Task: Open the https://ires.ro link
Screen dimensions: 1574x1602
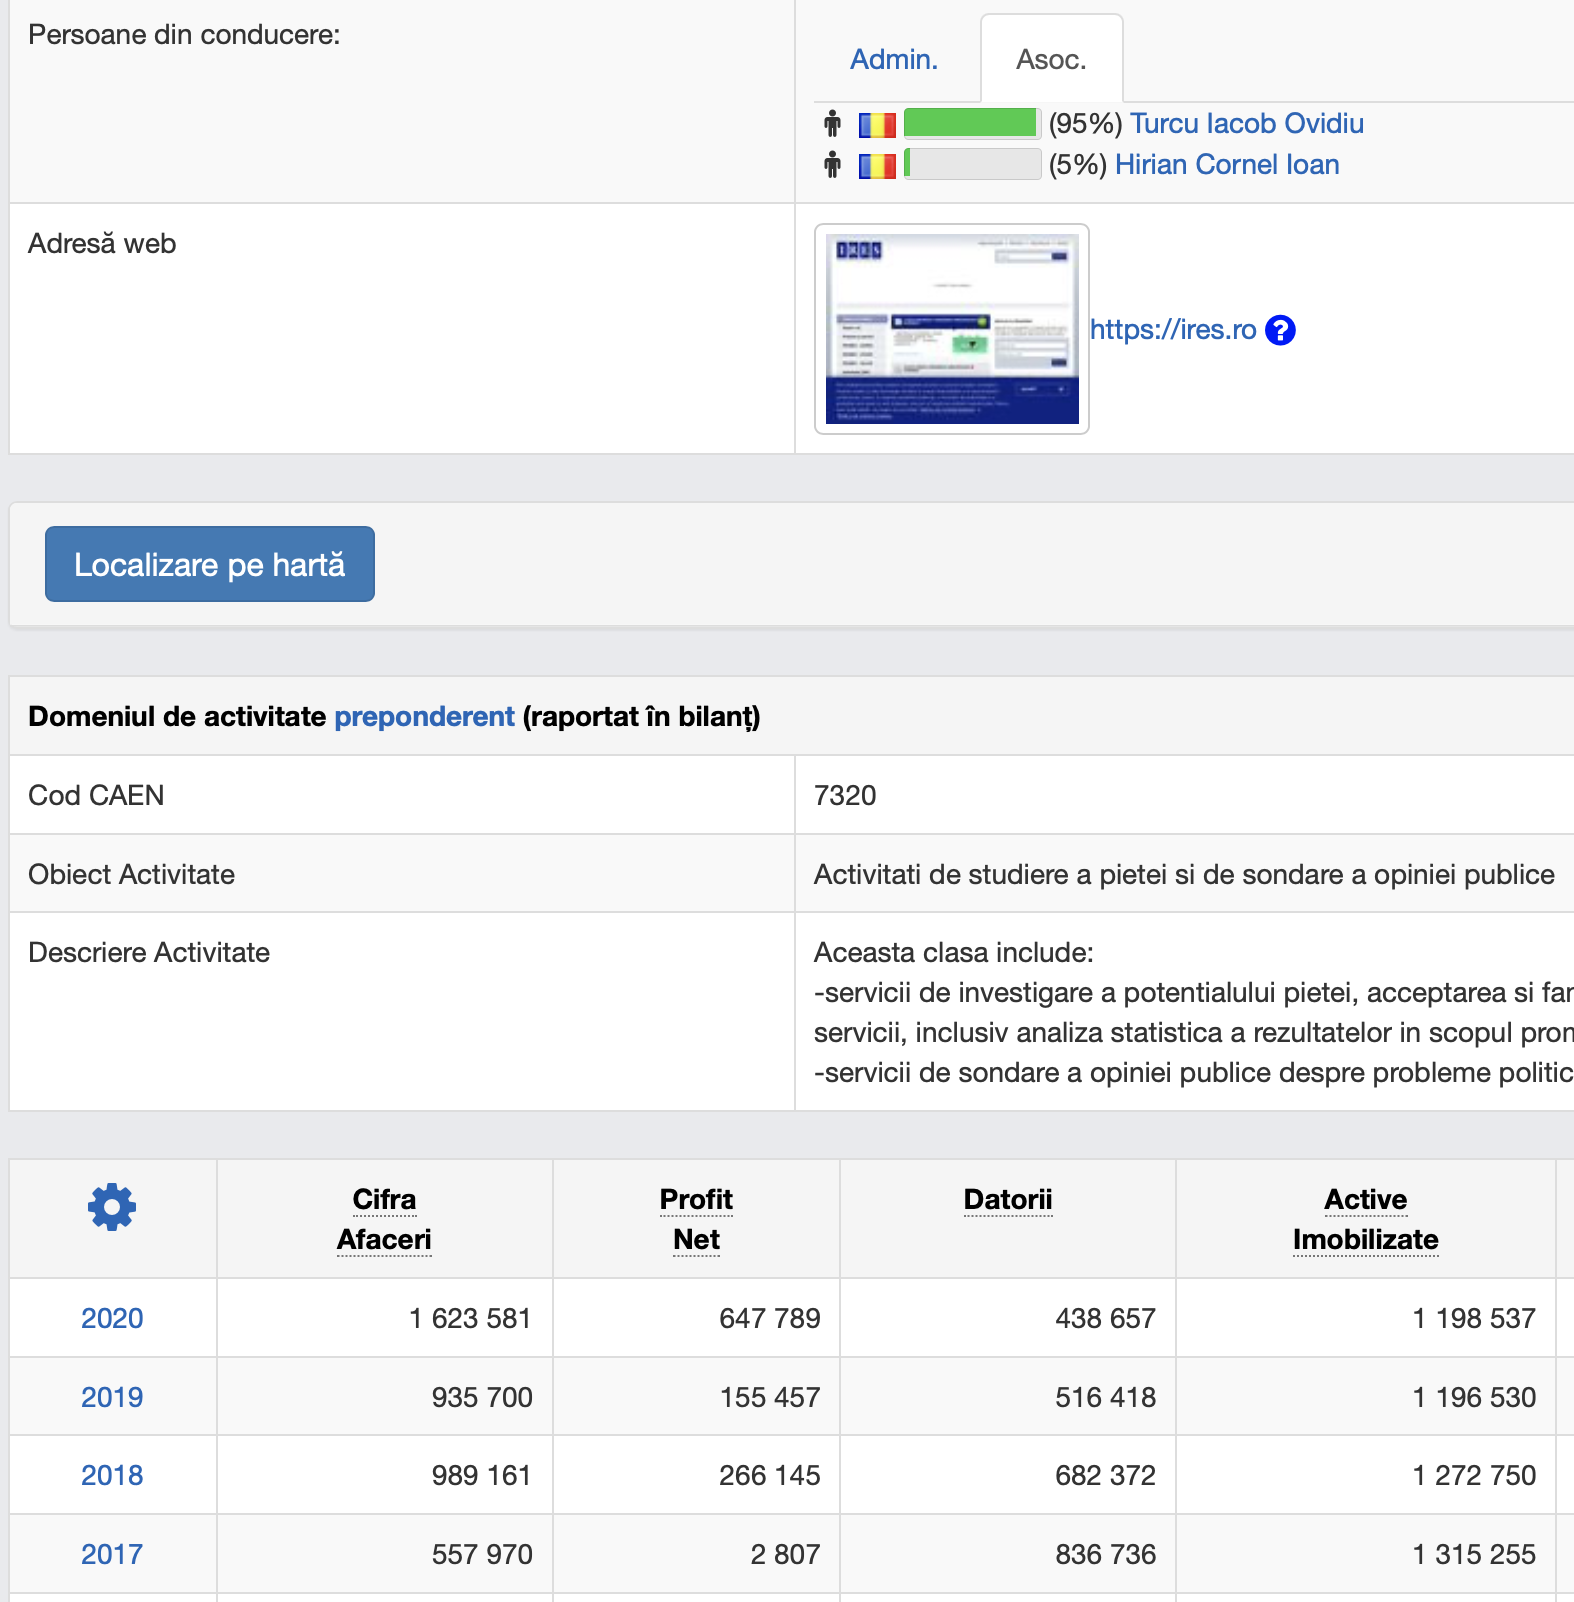Action: [x=1172, y=330]
